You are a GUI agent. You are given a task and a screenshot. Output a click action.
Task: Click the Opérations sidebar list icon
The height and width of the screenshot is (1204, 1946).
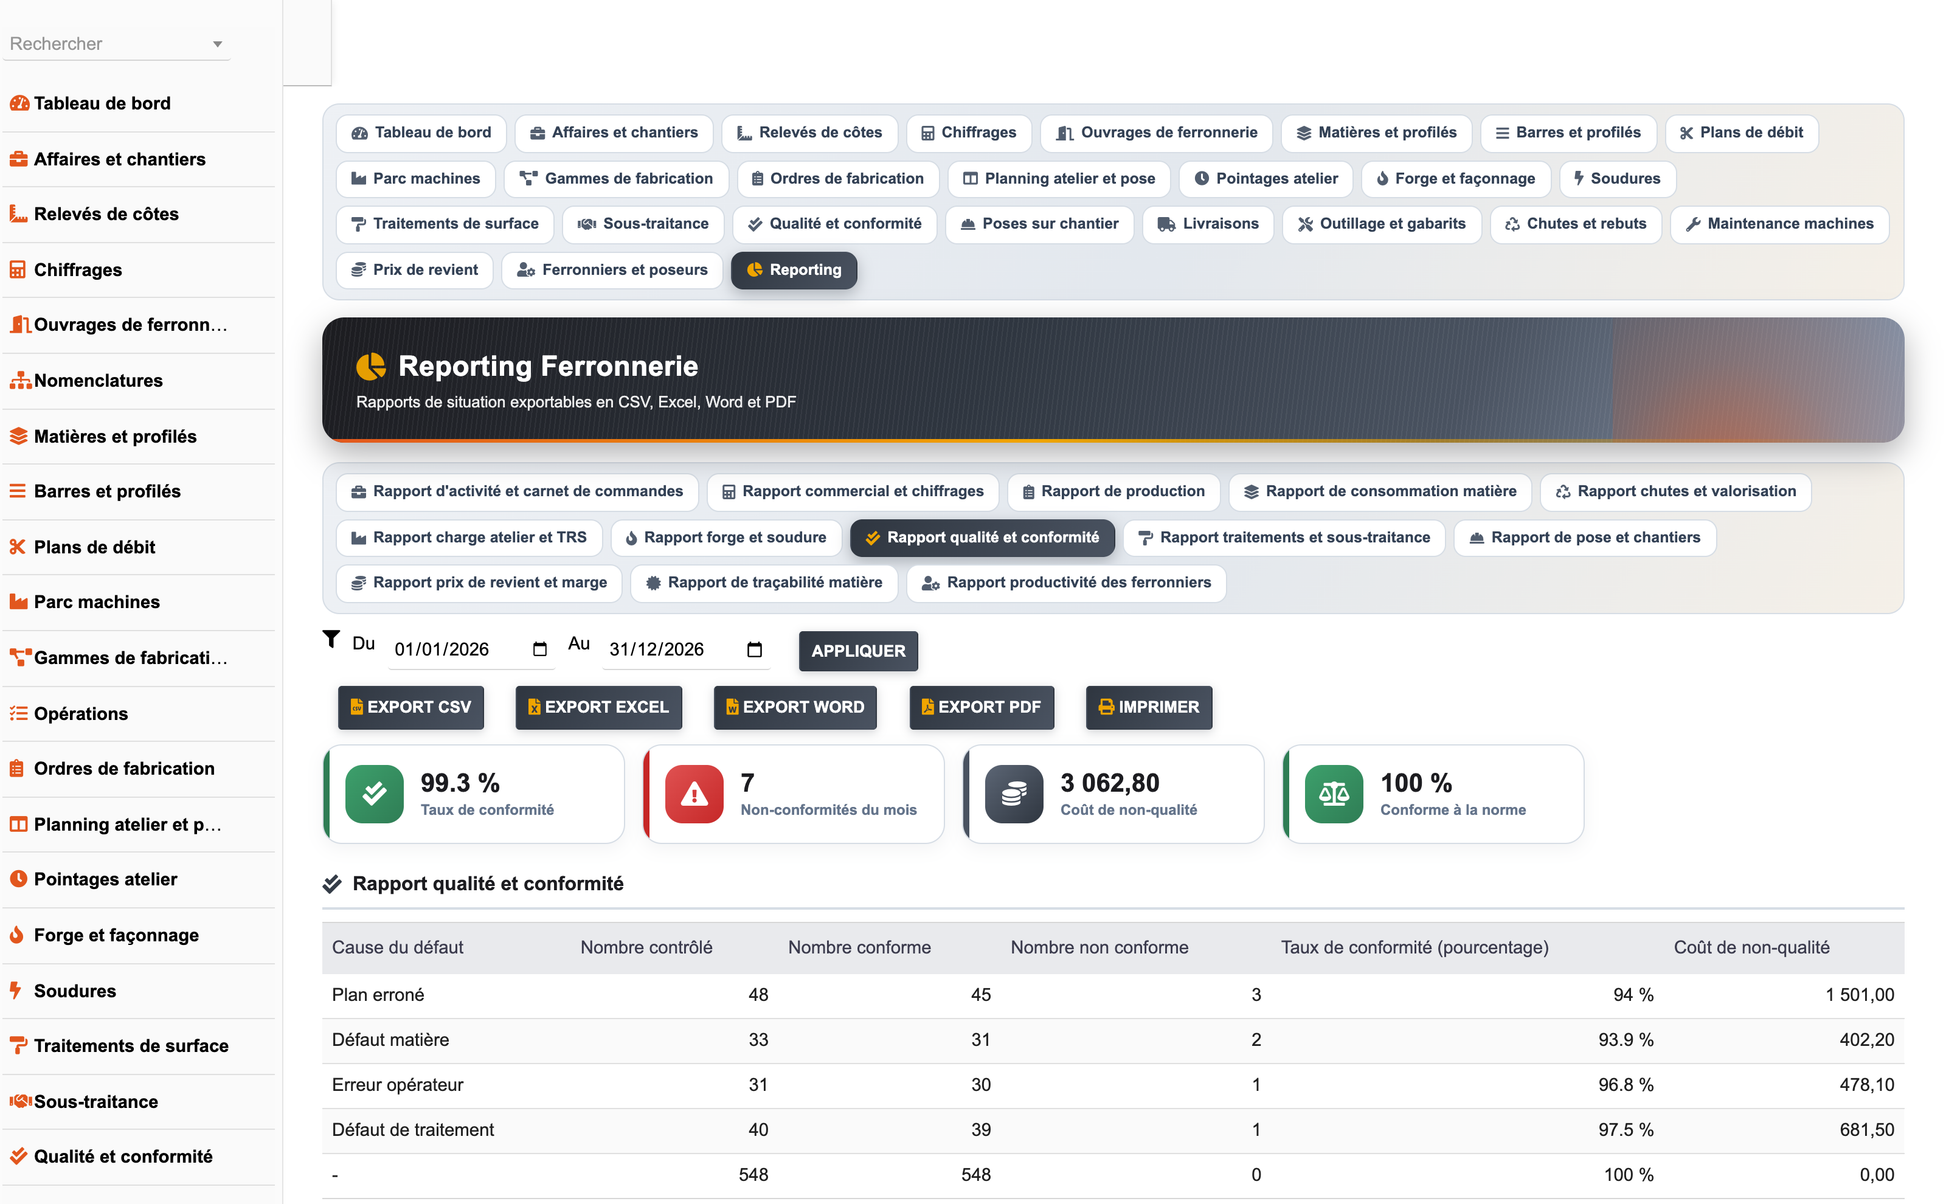point(19,713)
